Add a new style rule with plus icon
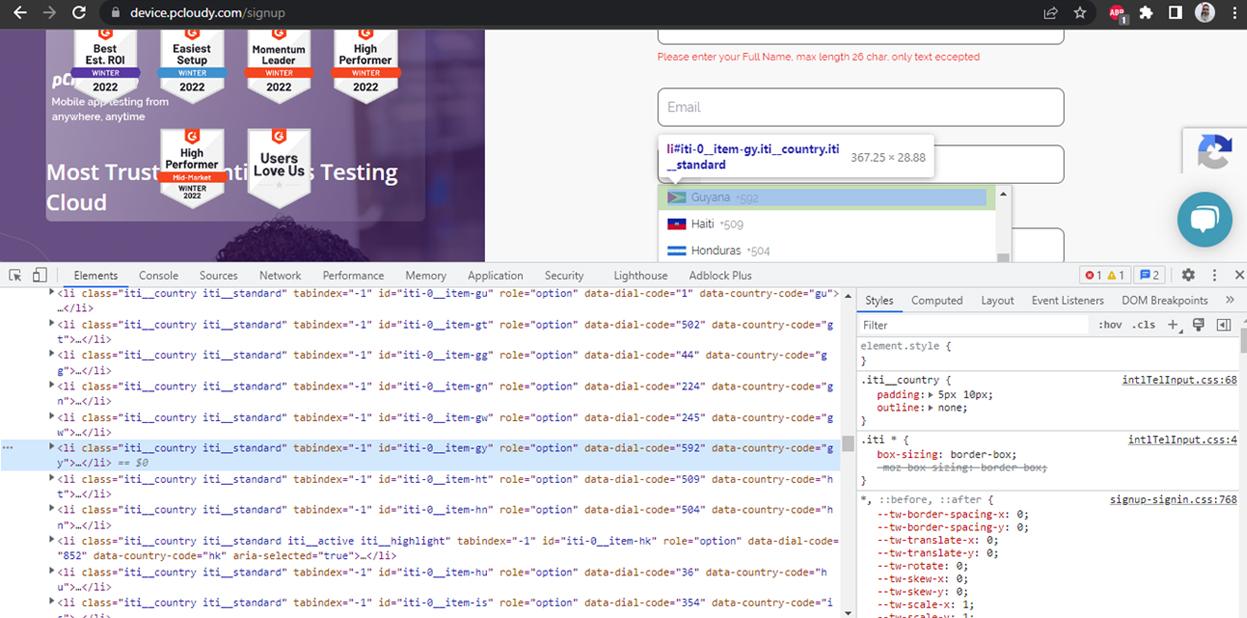 [1174, 325]
